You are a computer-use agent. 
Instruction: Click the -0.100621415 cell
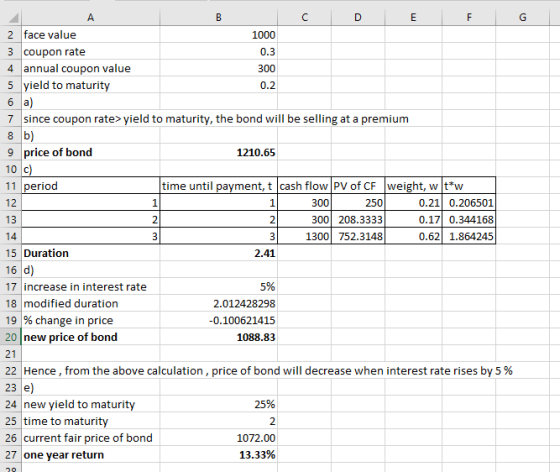(x=219, y=320)
